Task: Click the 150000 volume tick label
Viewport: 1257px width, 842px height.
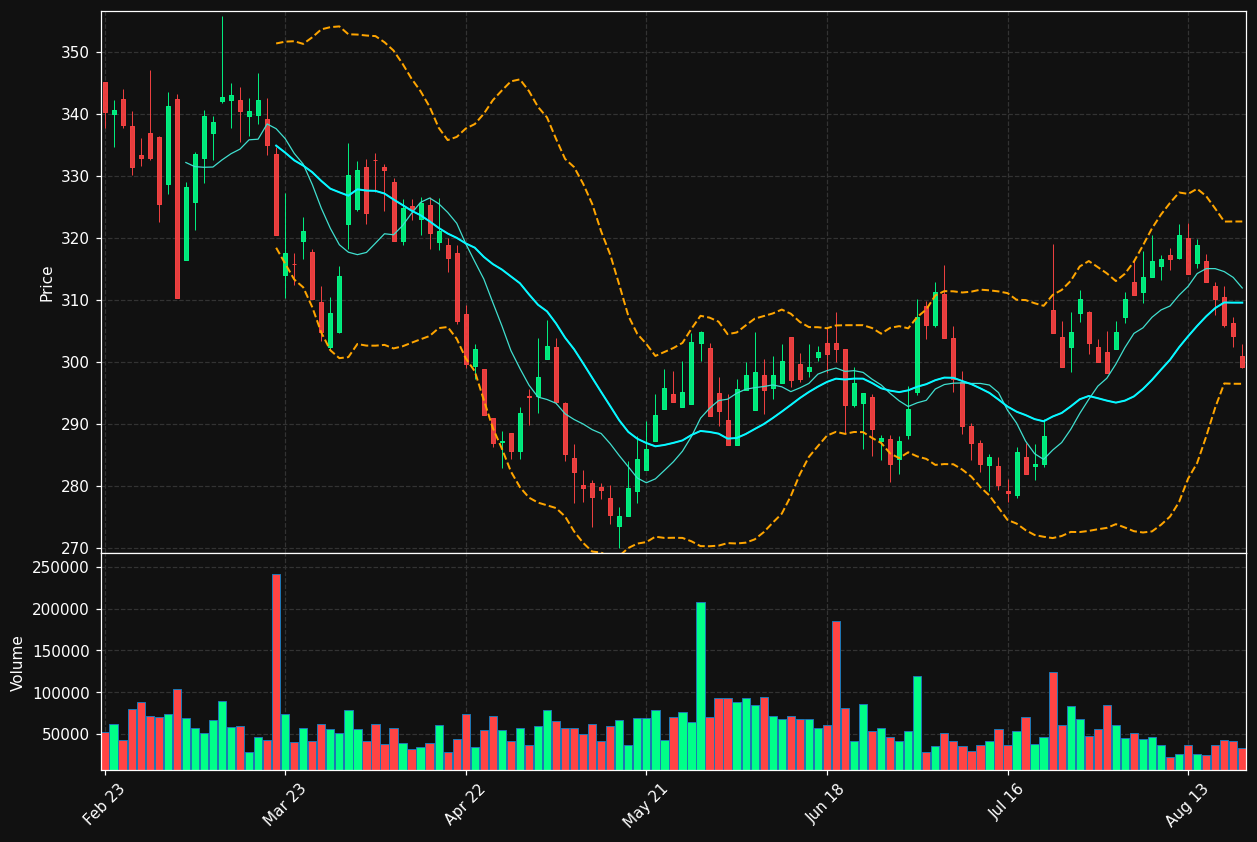Action: point(61,651)
